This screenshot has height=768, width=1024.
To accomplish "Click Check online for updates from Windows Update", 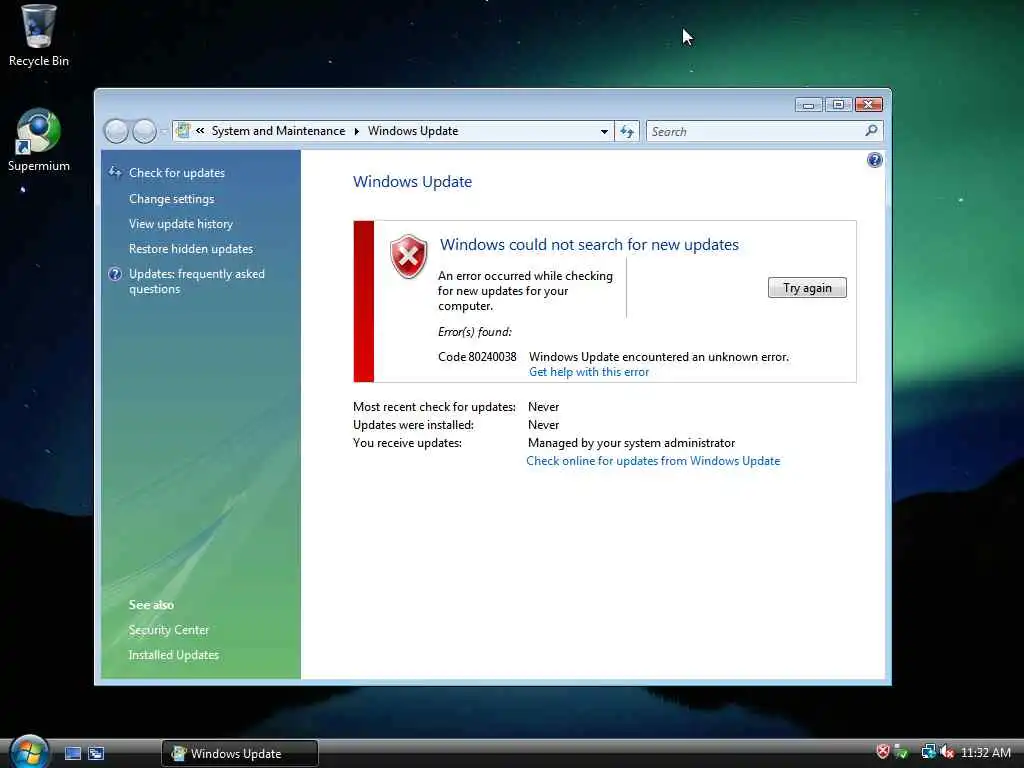I will point(653,461).
